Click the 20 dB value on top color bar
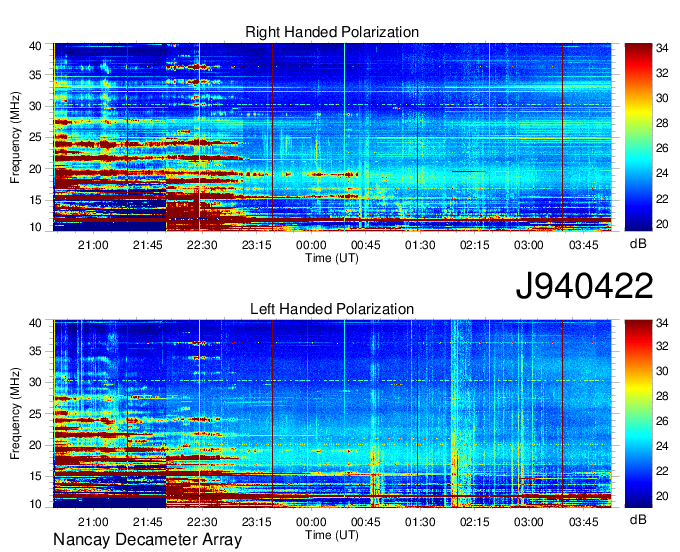680x552 pixels. pyautogui.click(x=662, y=224)
